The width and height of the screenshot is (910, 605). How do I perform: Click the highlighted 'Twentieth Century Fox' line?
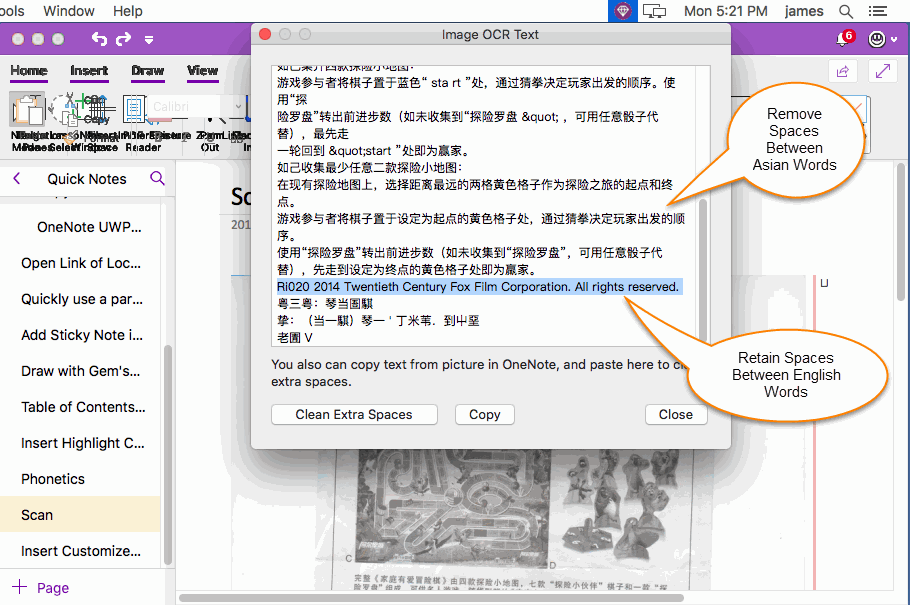(x=478, y=287)
